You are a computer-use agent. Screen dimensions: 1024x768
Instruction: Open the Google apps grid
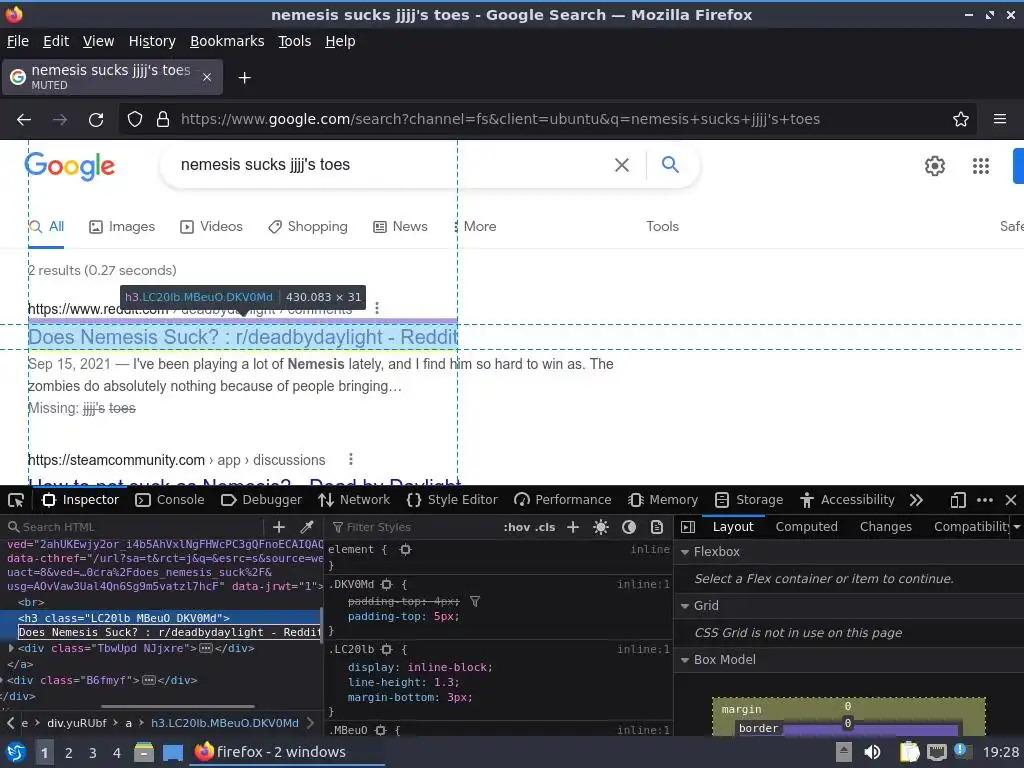pos(981,166)
